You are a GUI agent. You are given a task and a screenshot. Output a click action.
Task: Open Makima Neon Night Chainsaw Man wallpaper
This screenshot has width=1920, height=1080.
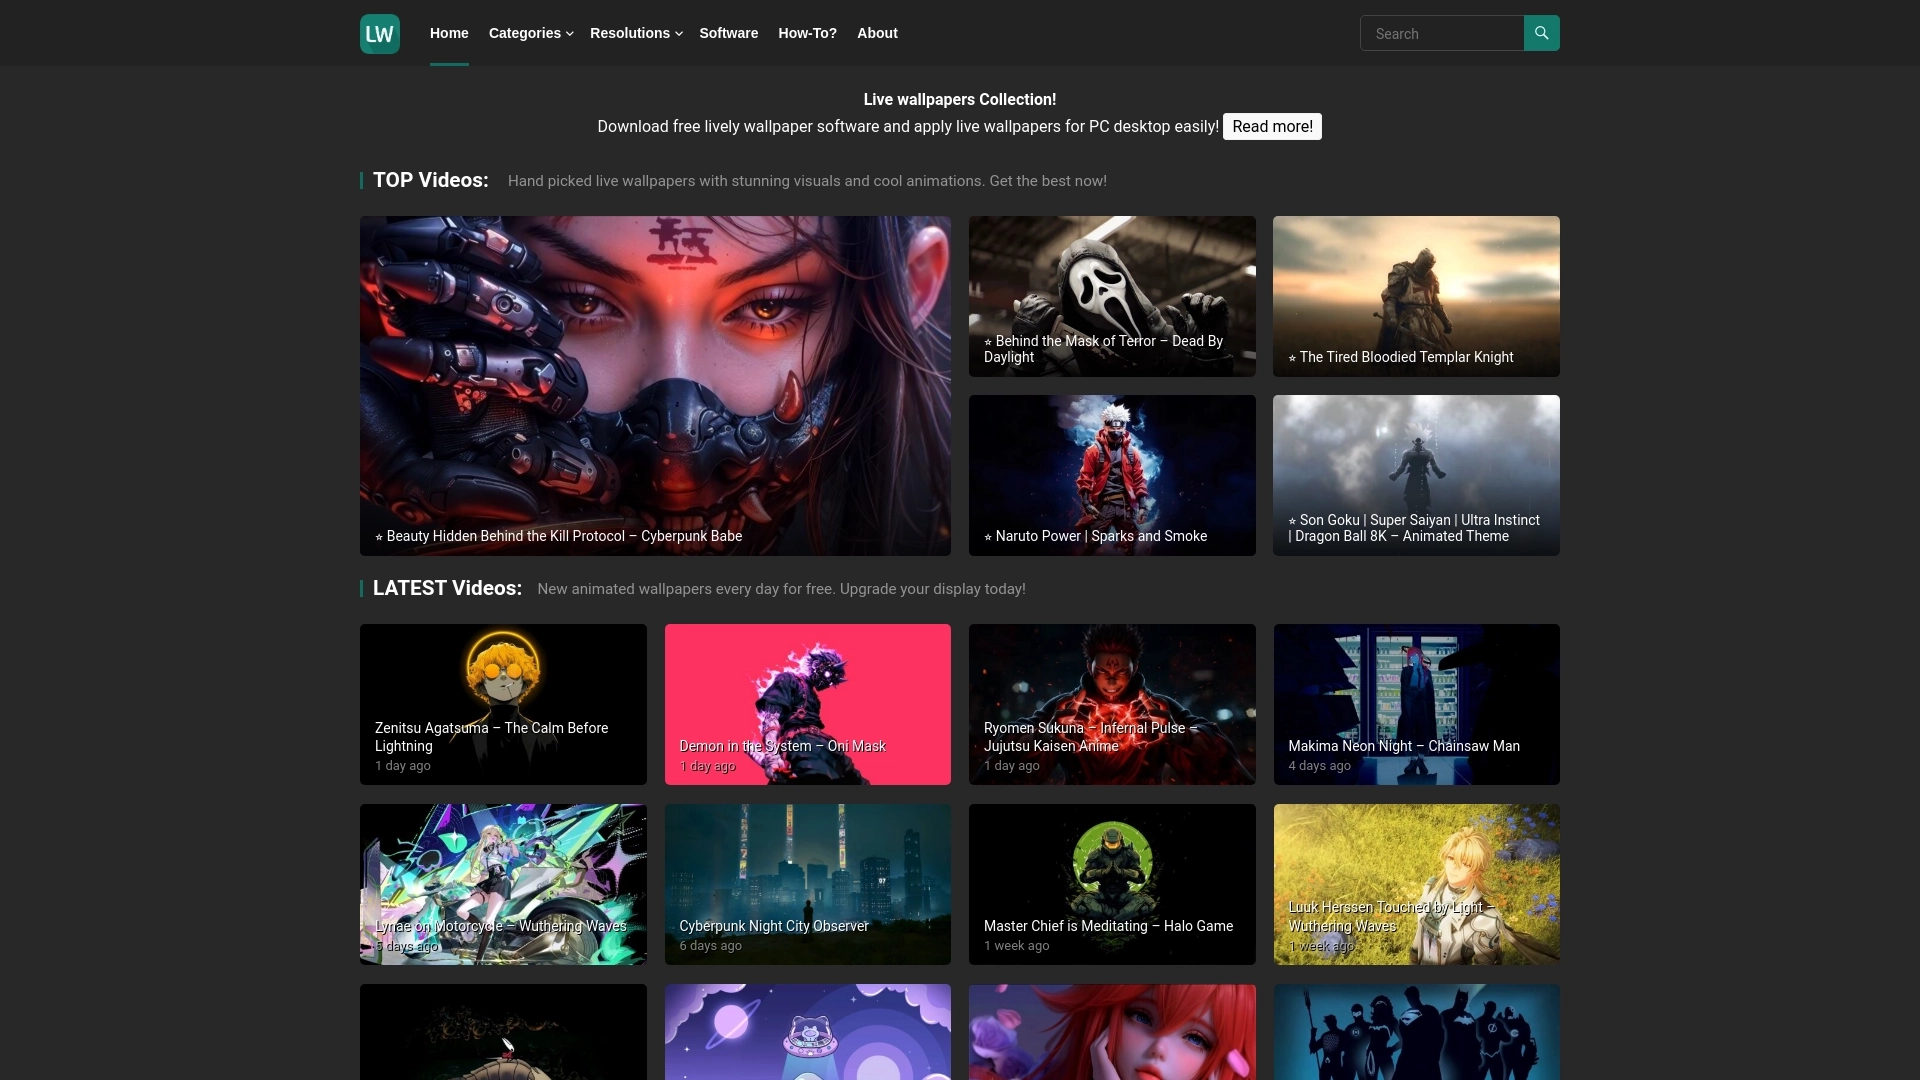1417,704
